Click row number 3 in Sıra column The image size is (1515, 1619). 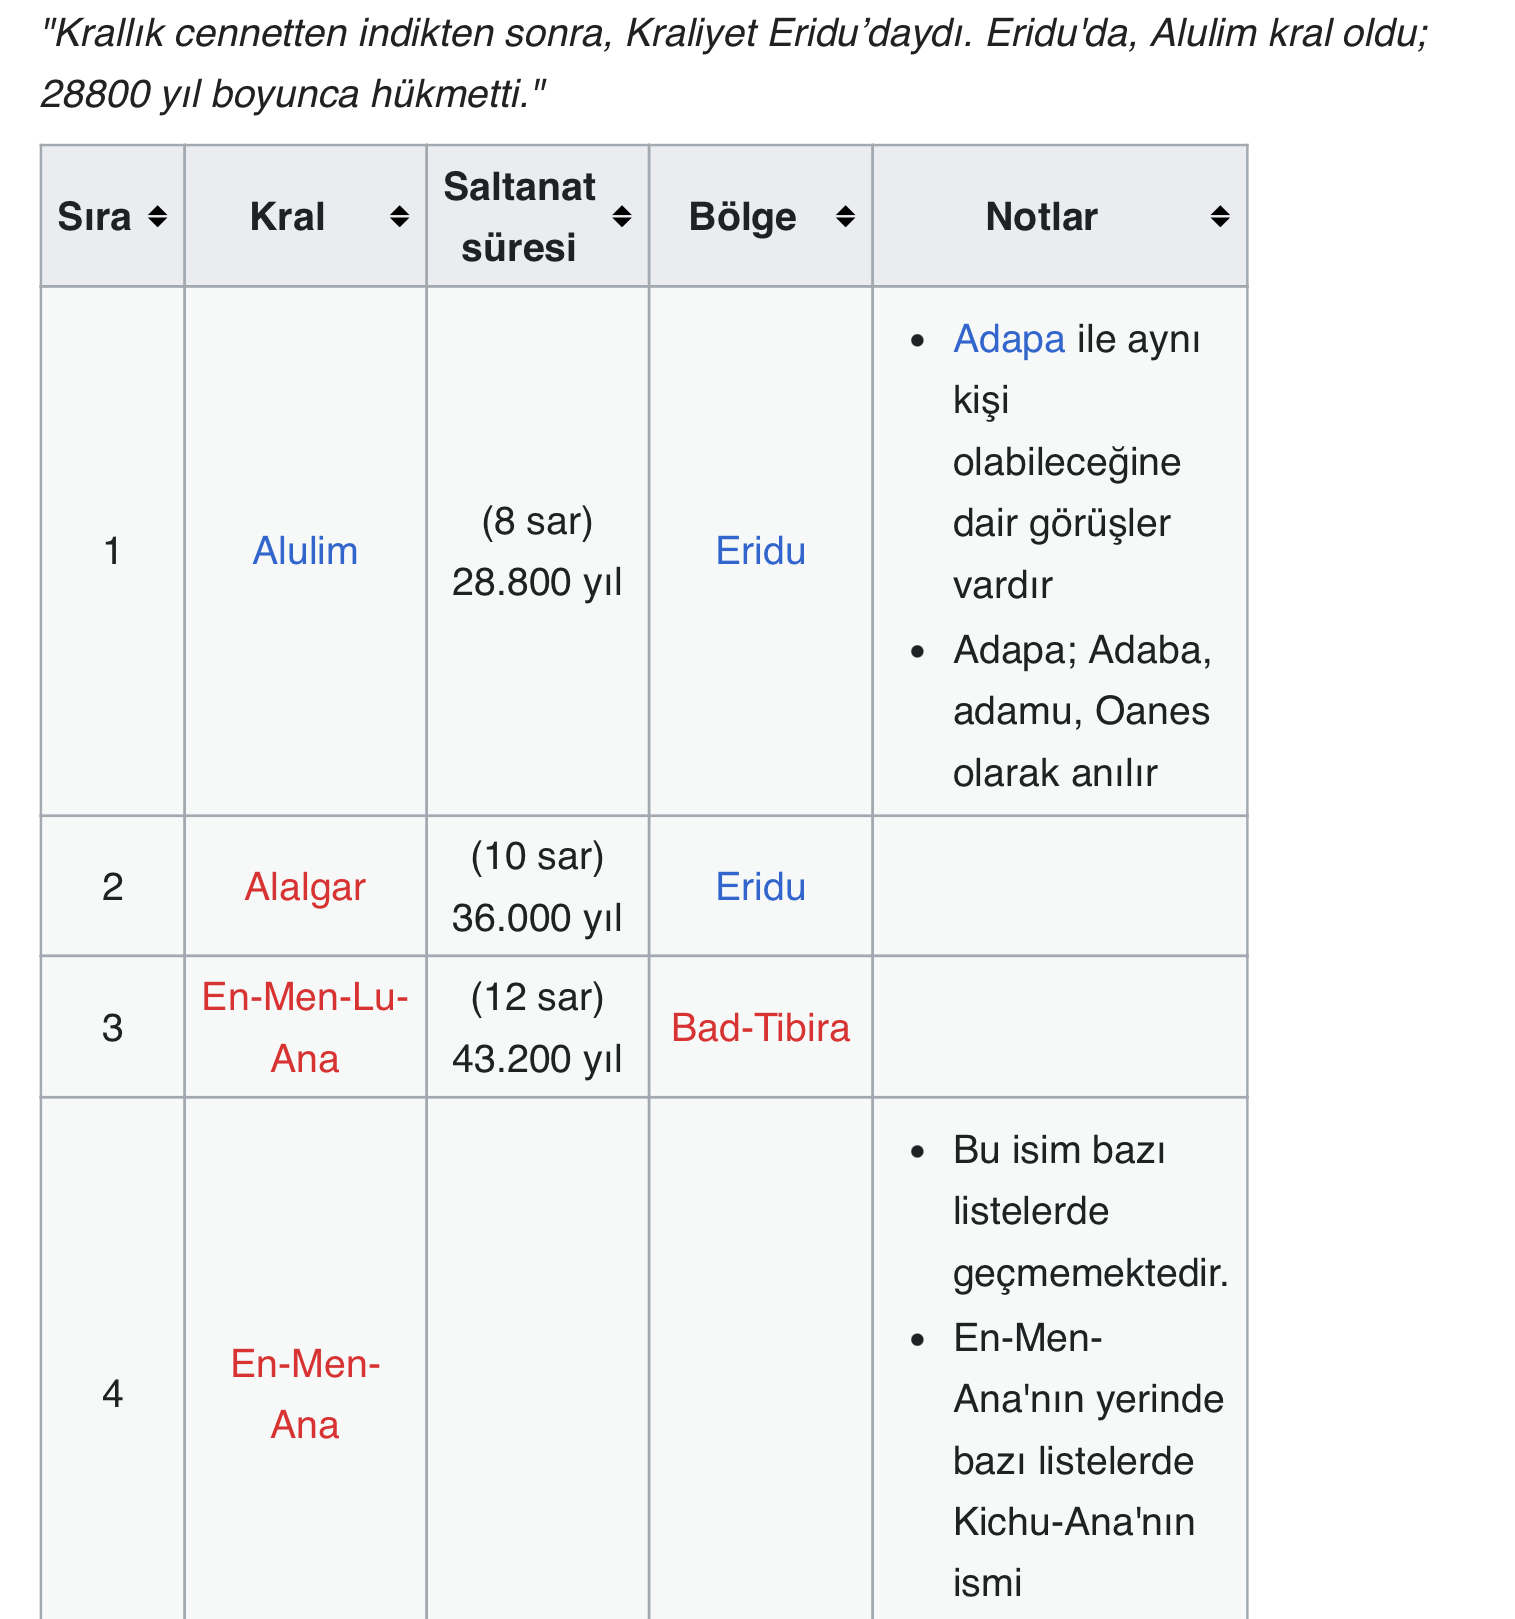tap(112, 1028)
